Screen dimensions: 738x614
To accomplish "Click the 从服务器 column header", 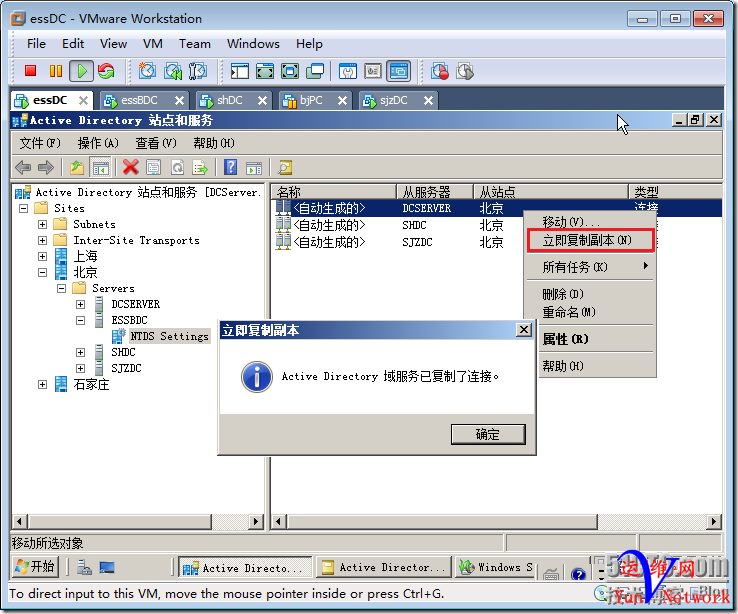I will tap(435, 192).
